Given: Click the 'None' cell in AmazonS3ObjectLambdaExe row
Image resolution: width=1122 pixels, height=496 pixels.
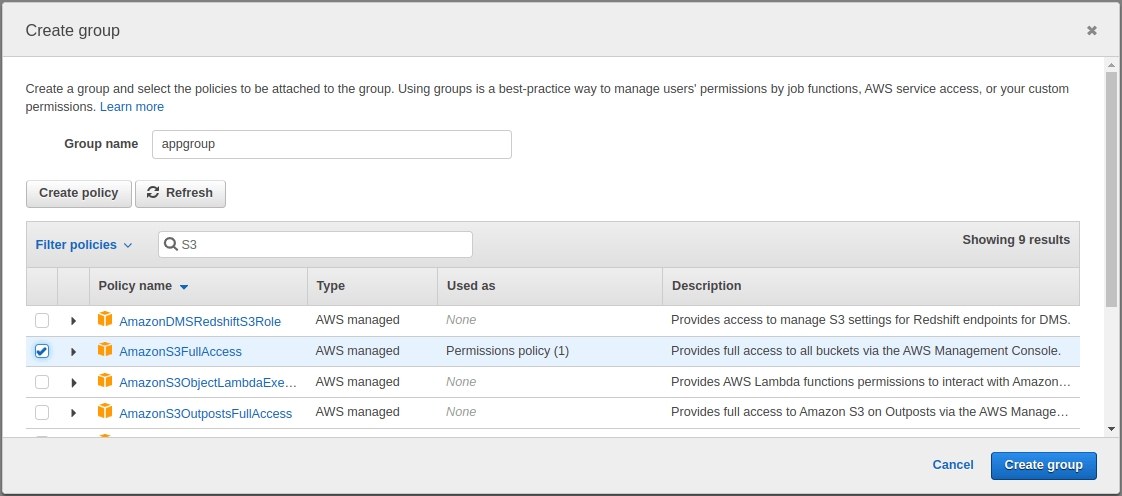Looking at the screenshot, I should [461, 381].
